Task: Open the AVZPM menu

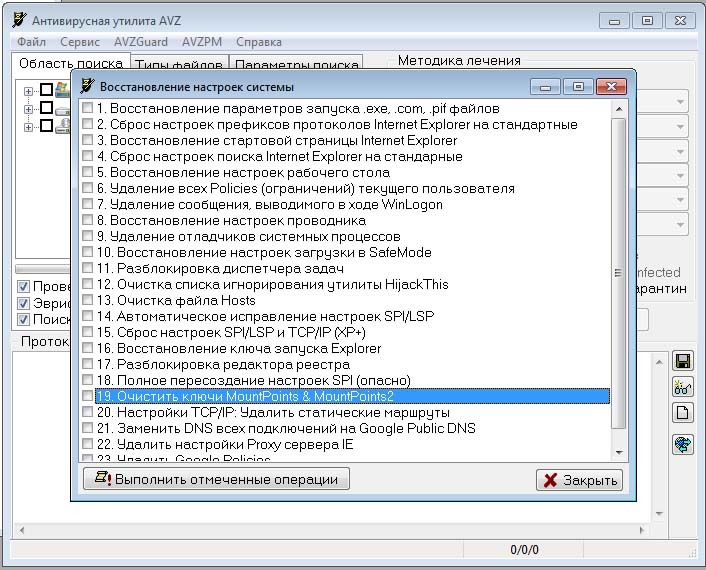Action: [202, 42]
